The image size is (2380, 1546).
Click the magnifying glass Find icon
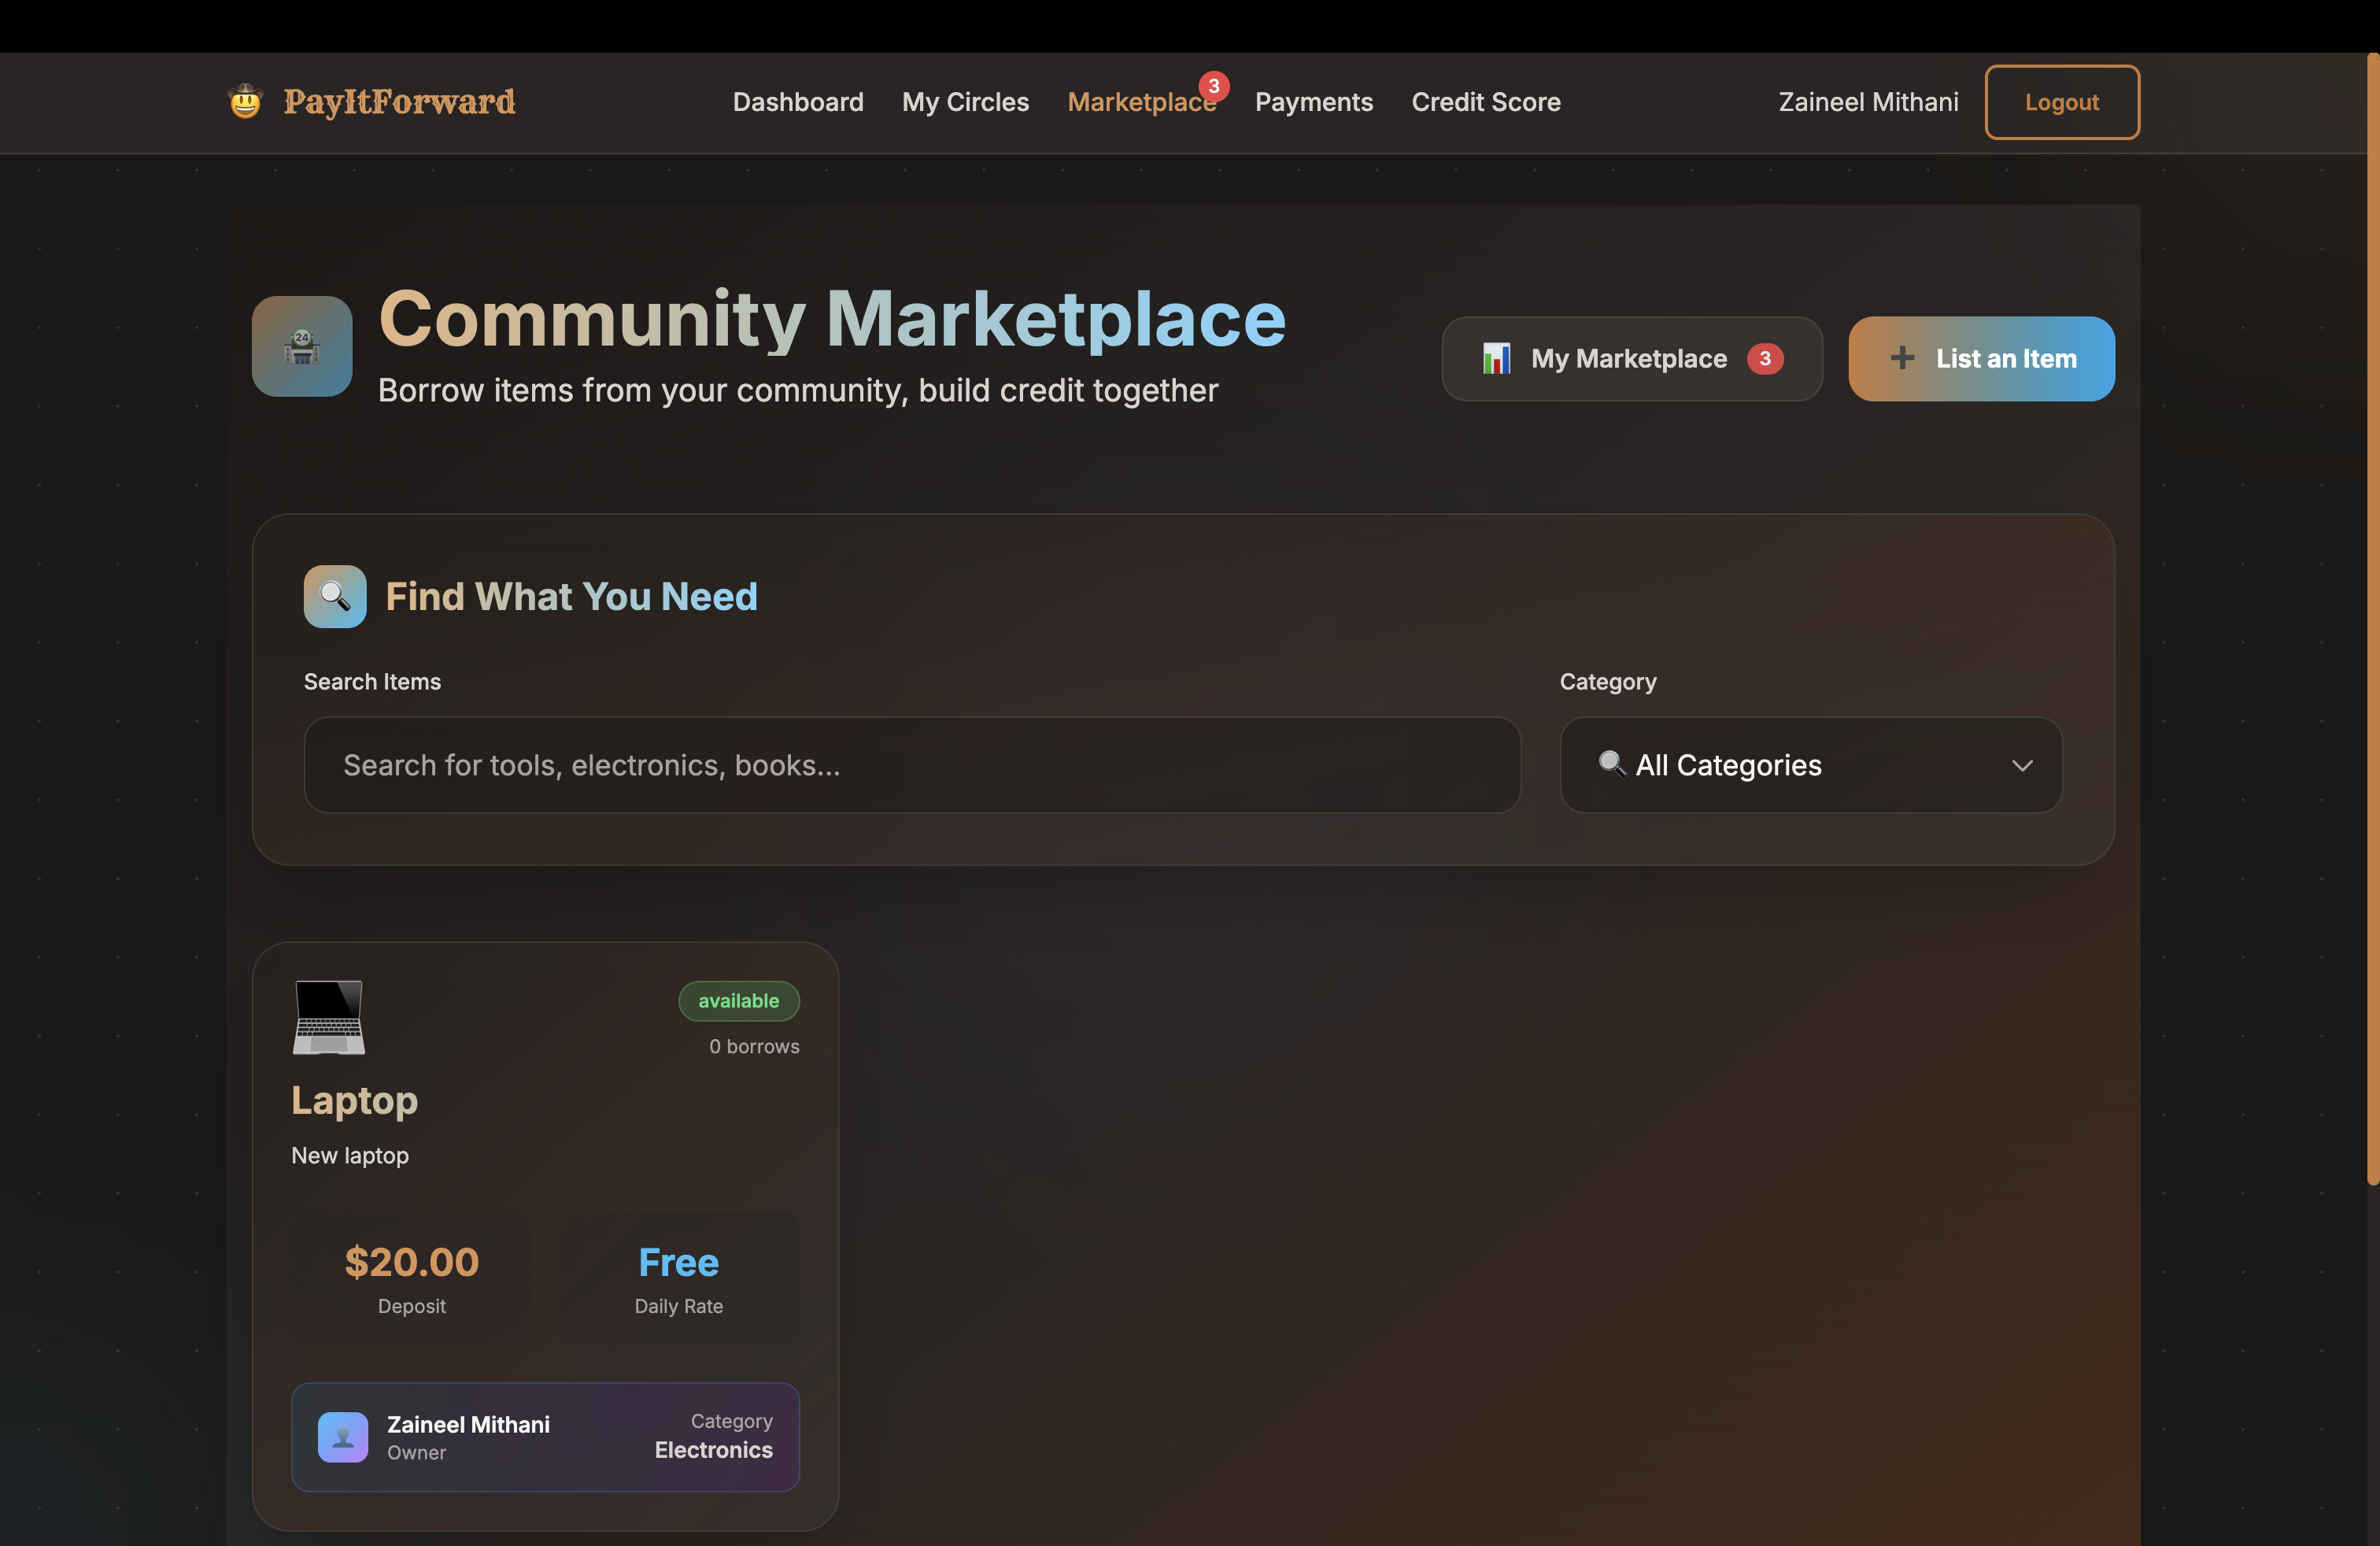pos(335,596)
